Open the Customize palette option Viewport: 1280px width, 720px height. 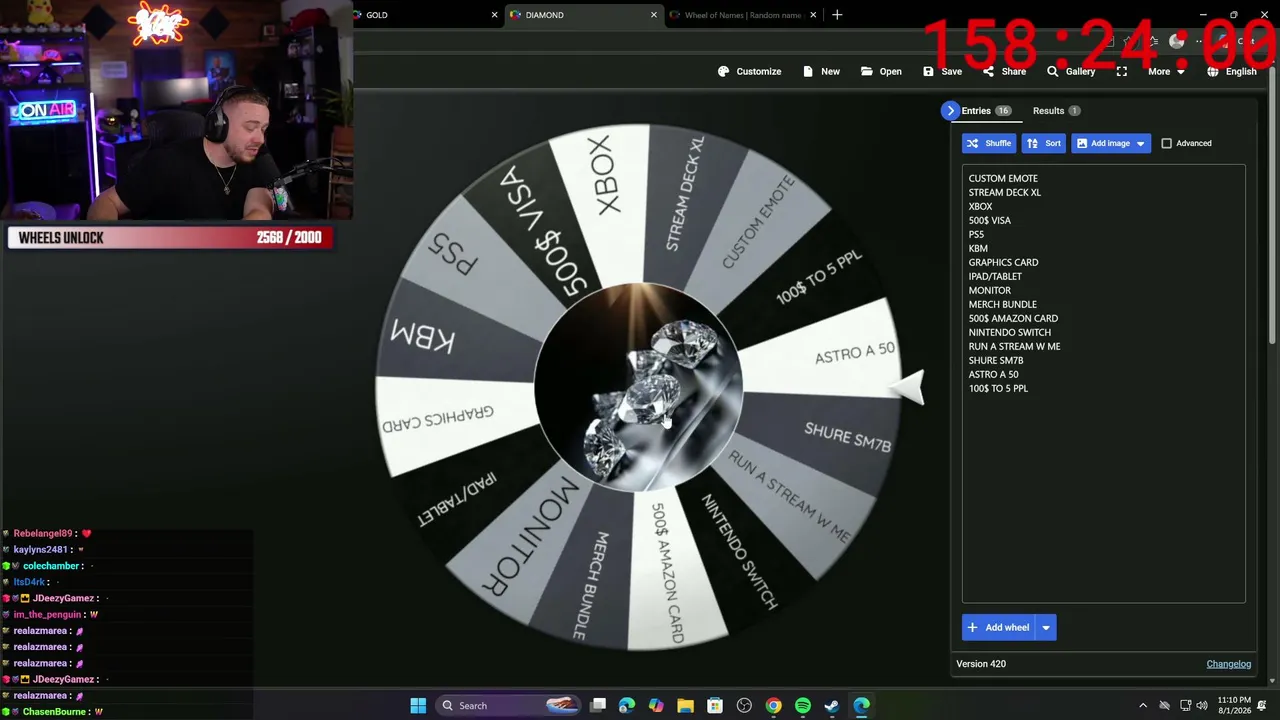coord(750,71)
